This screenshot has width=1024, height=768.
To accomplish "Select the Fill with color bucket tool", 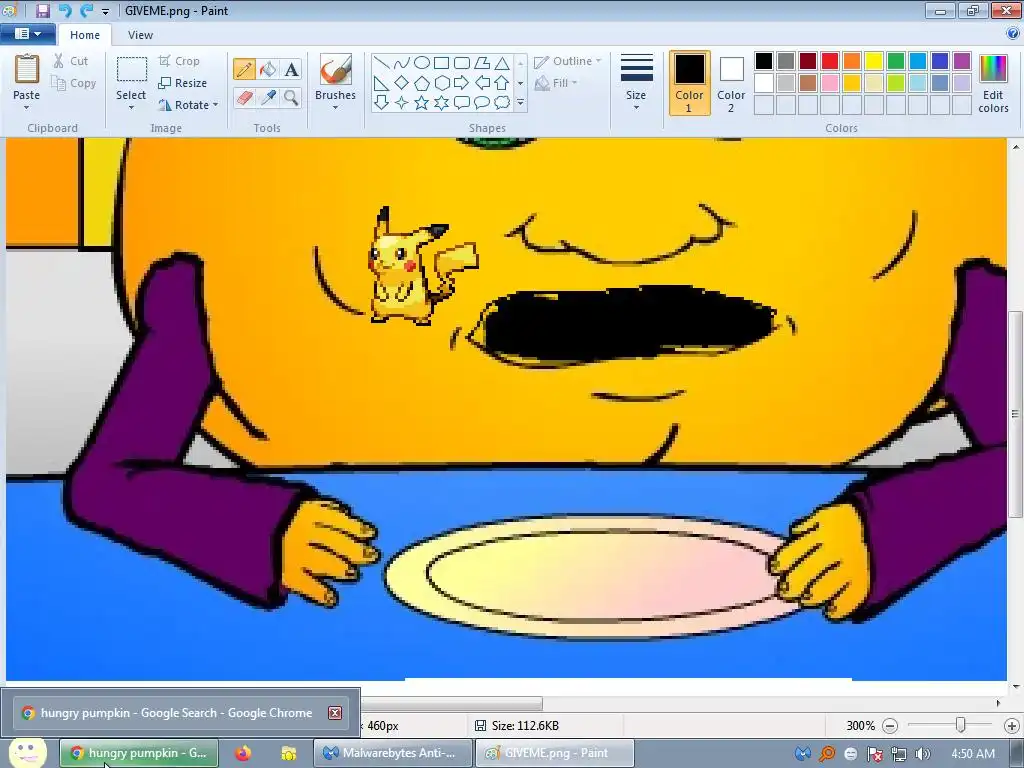I will (268, 69).
